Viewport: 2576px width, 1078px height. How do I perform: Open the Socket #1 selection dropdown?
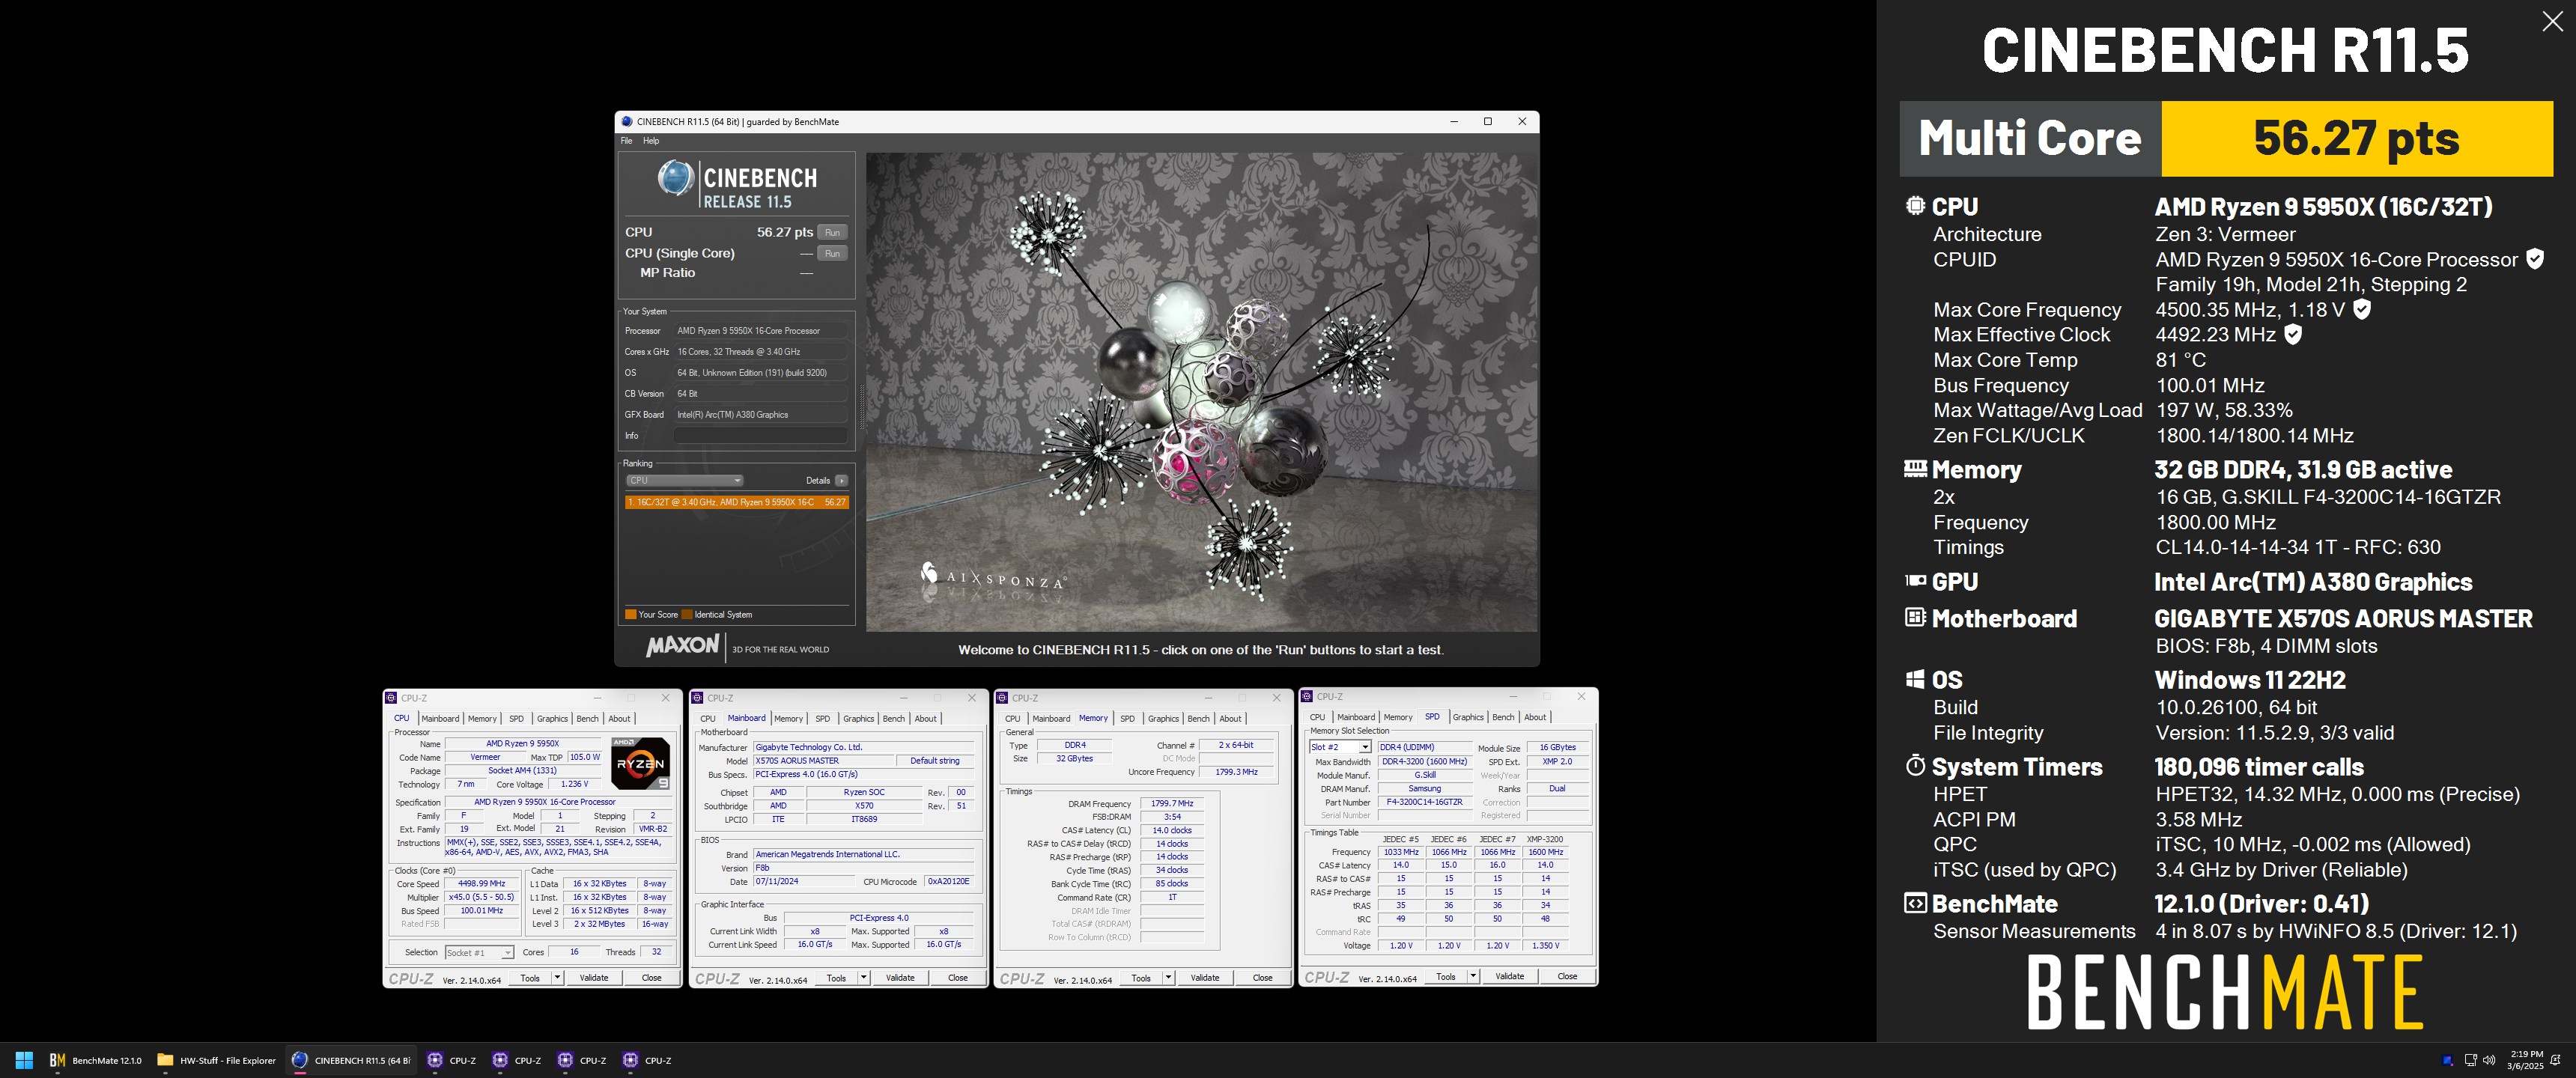pos(479,952)
